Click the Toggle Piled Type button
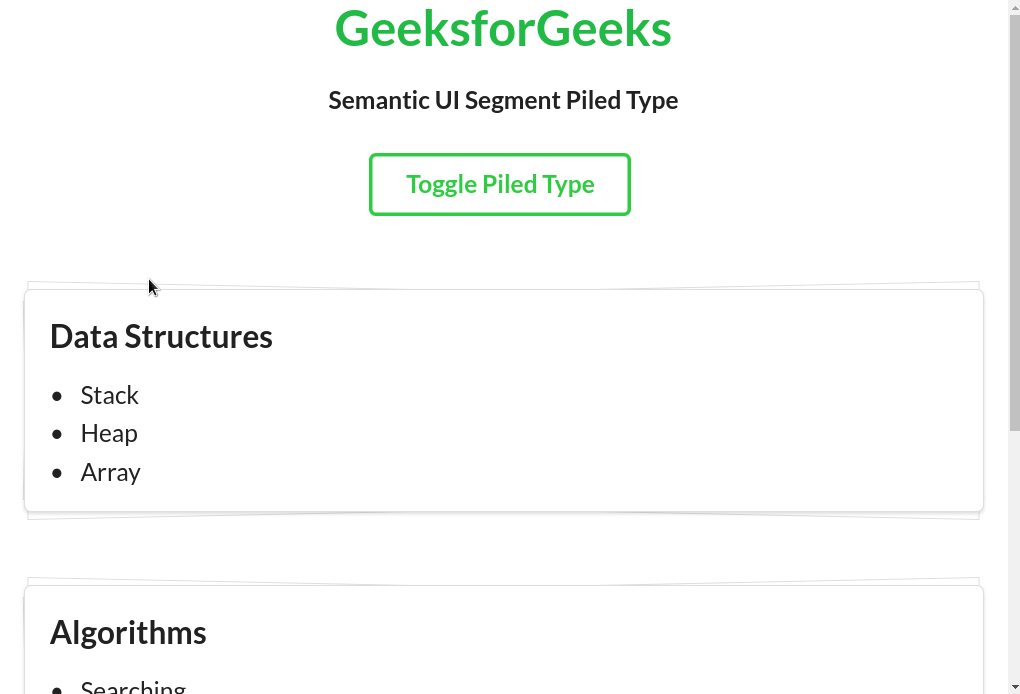This screenshot has height=694, width=1020. coord(500,185)
